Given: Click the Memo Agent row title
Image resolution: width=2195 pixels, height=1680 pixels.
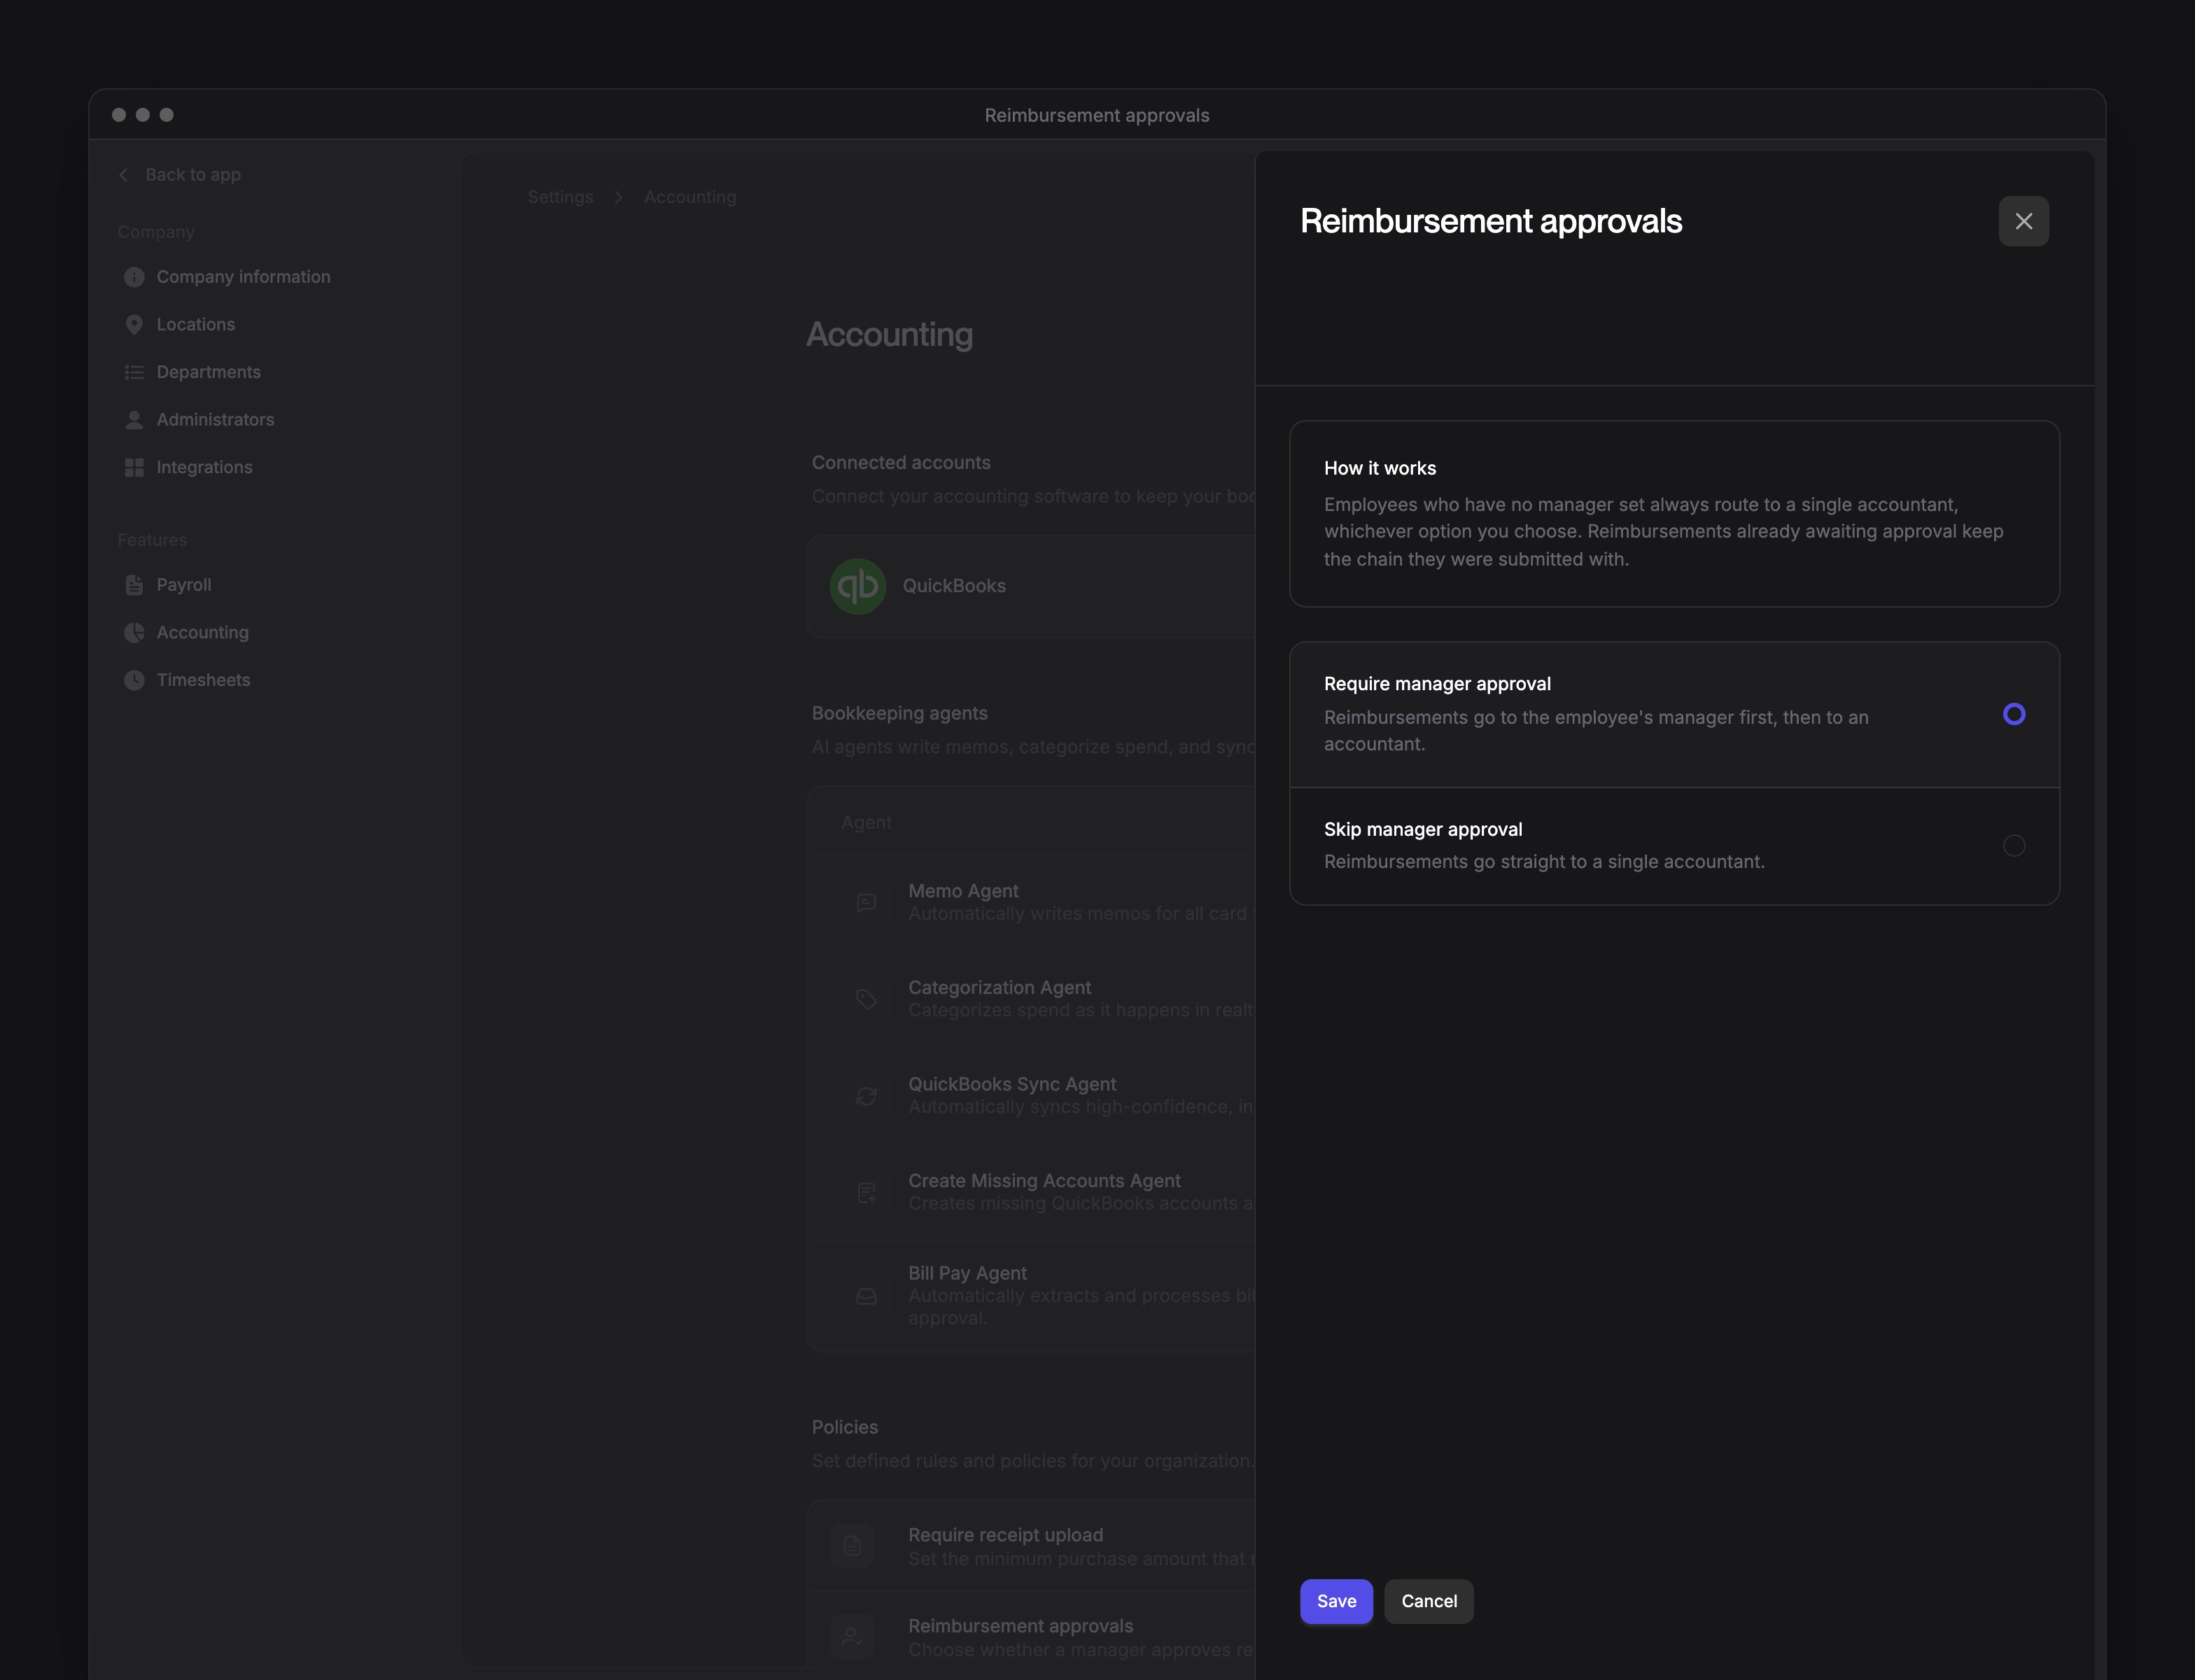Looking at the screenshot, I should tap(963, 891).
